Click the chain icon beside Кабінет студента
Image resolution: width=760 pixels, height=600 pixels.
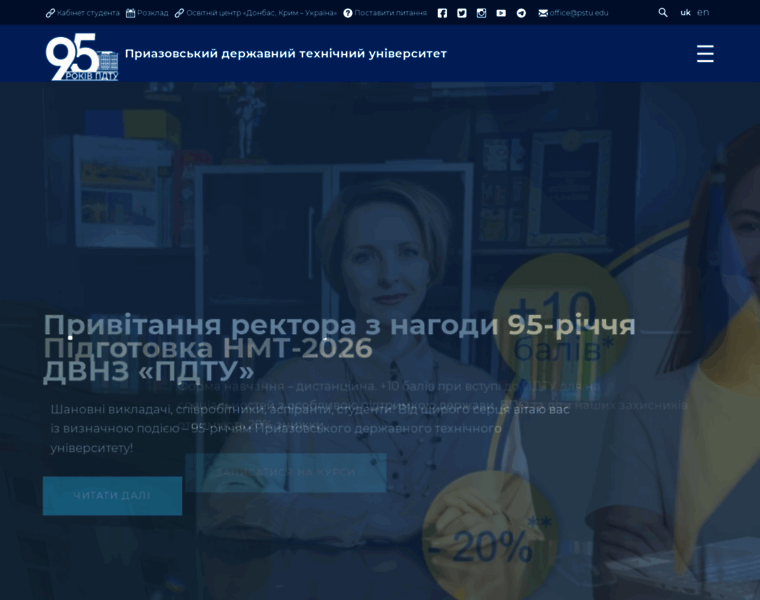(x=50, y=13)
